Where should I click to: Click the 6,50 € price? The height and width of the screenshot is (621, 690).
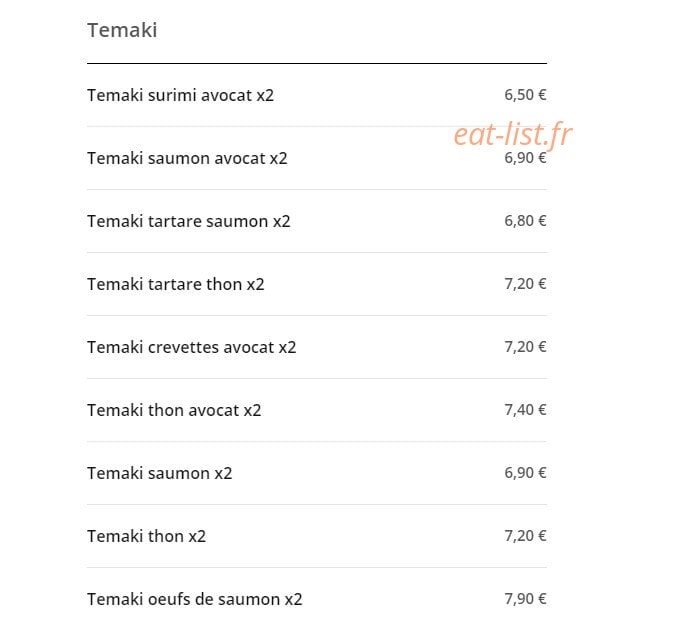(x=525, y=95)
